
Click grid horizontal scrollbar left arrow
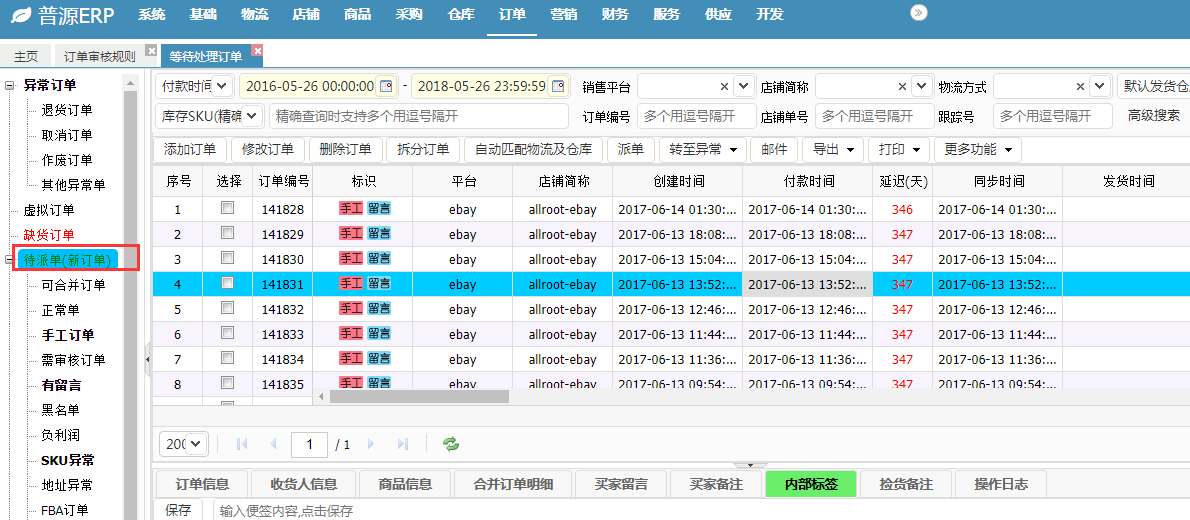coord(321,396)
